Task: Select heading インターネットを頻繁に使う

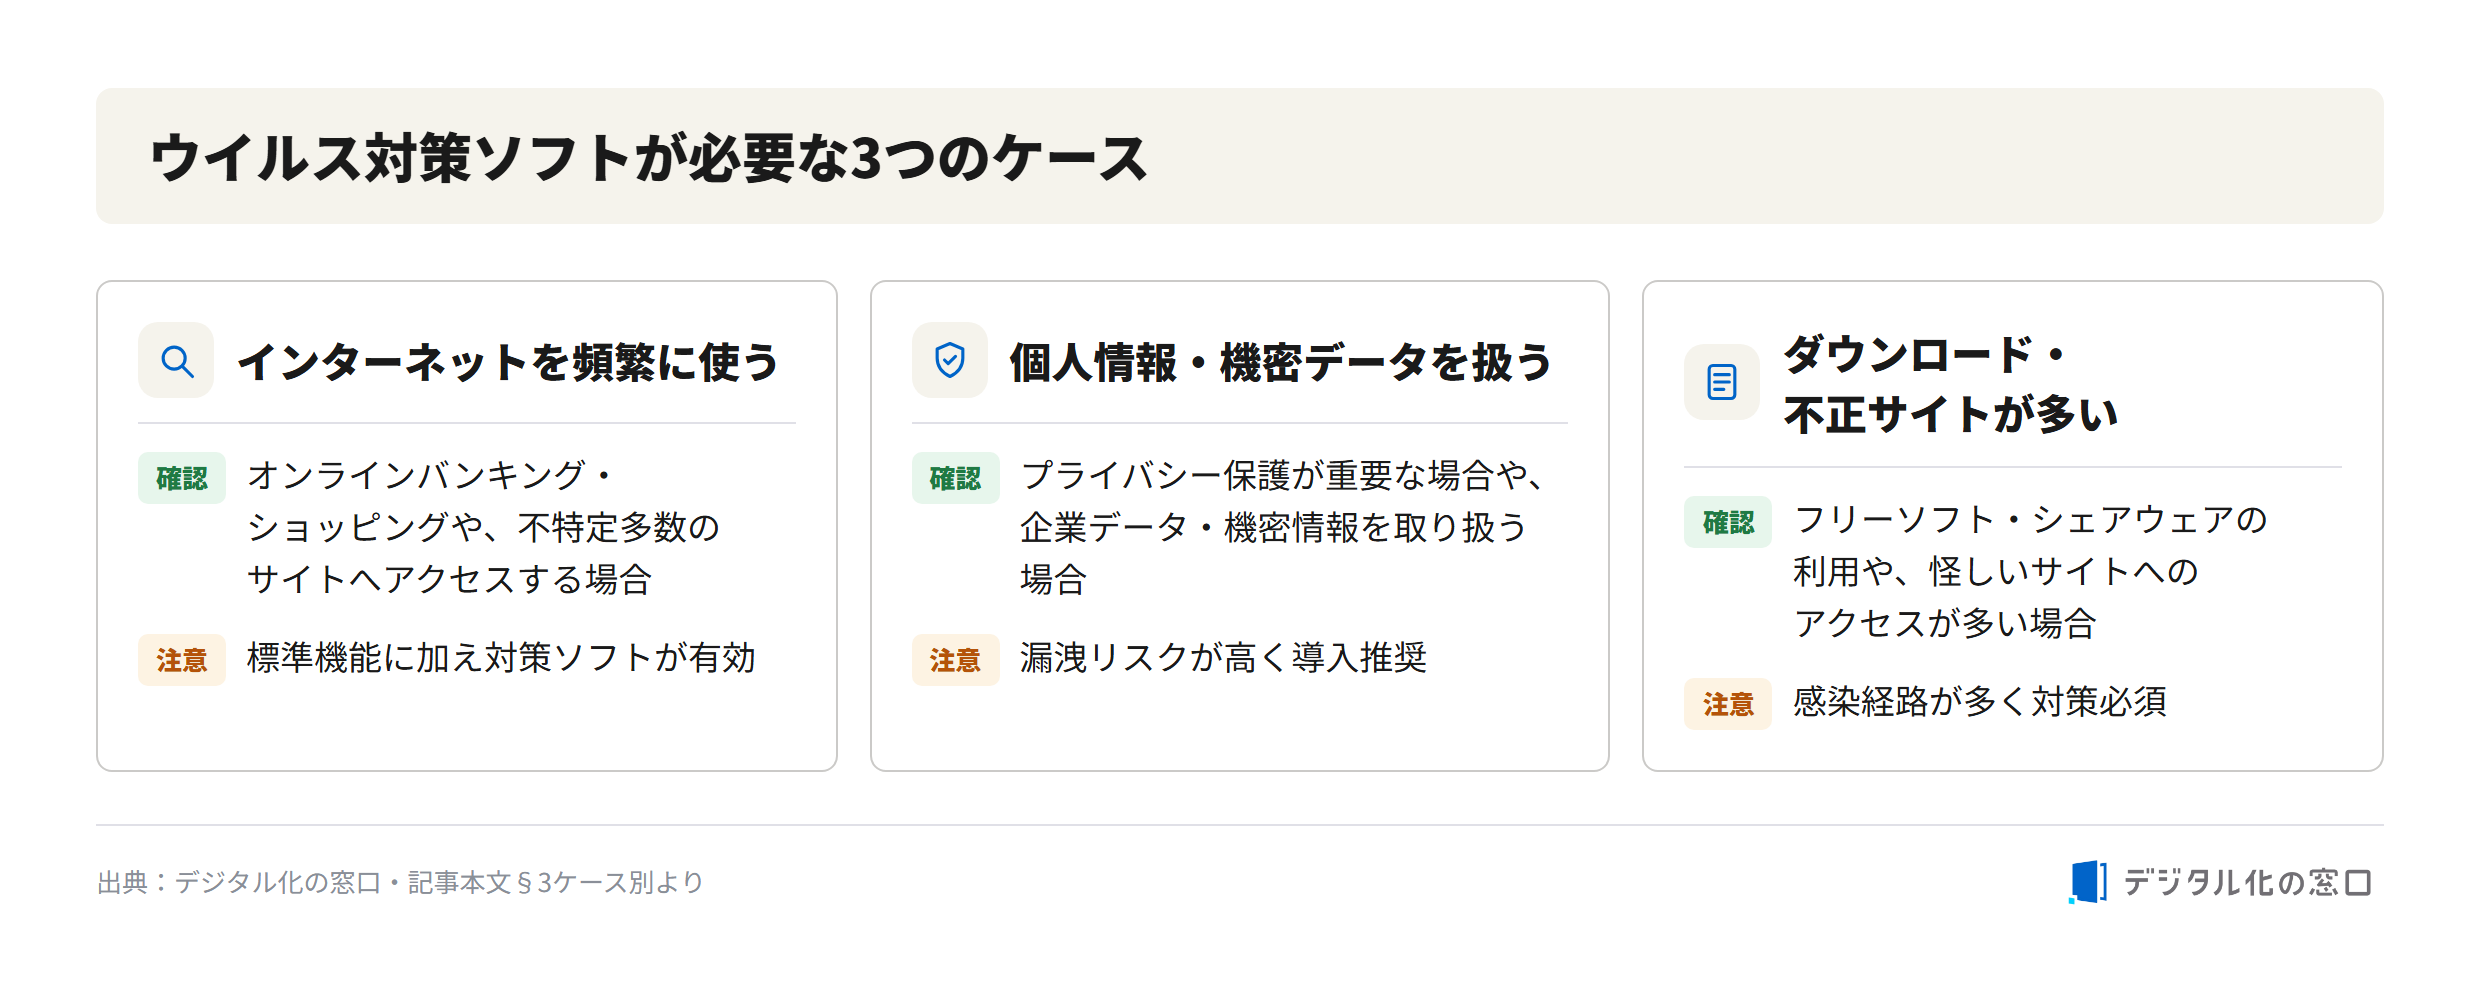Action: [x=508, y=362]
